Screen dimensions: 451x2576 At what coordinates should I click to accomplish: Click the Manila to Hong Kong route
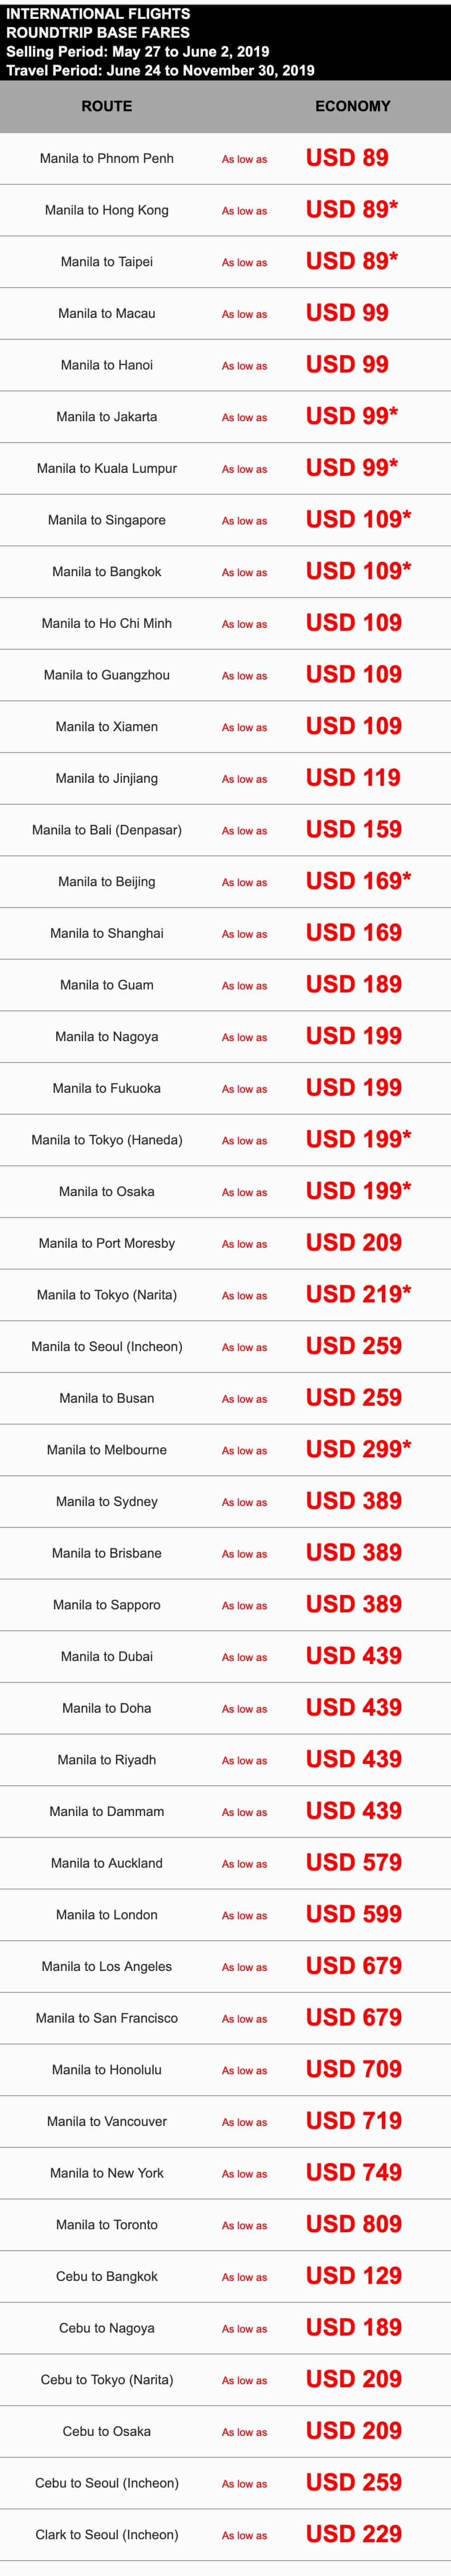pyautogui.click(x=106, y=210)
